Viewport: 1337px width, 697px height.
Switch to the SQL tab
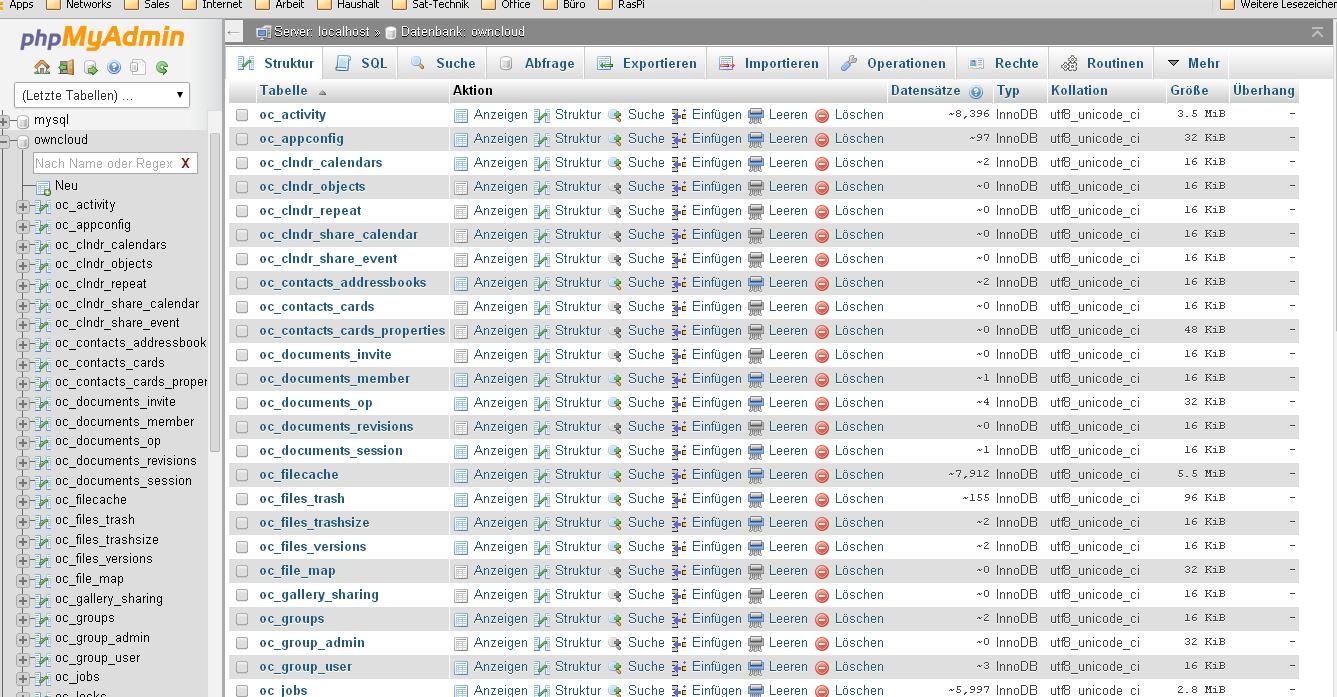[x=361, y=63]
